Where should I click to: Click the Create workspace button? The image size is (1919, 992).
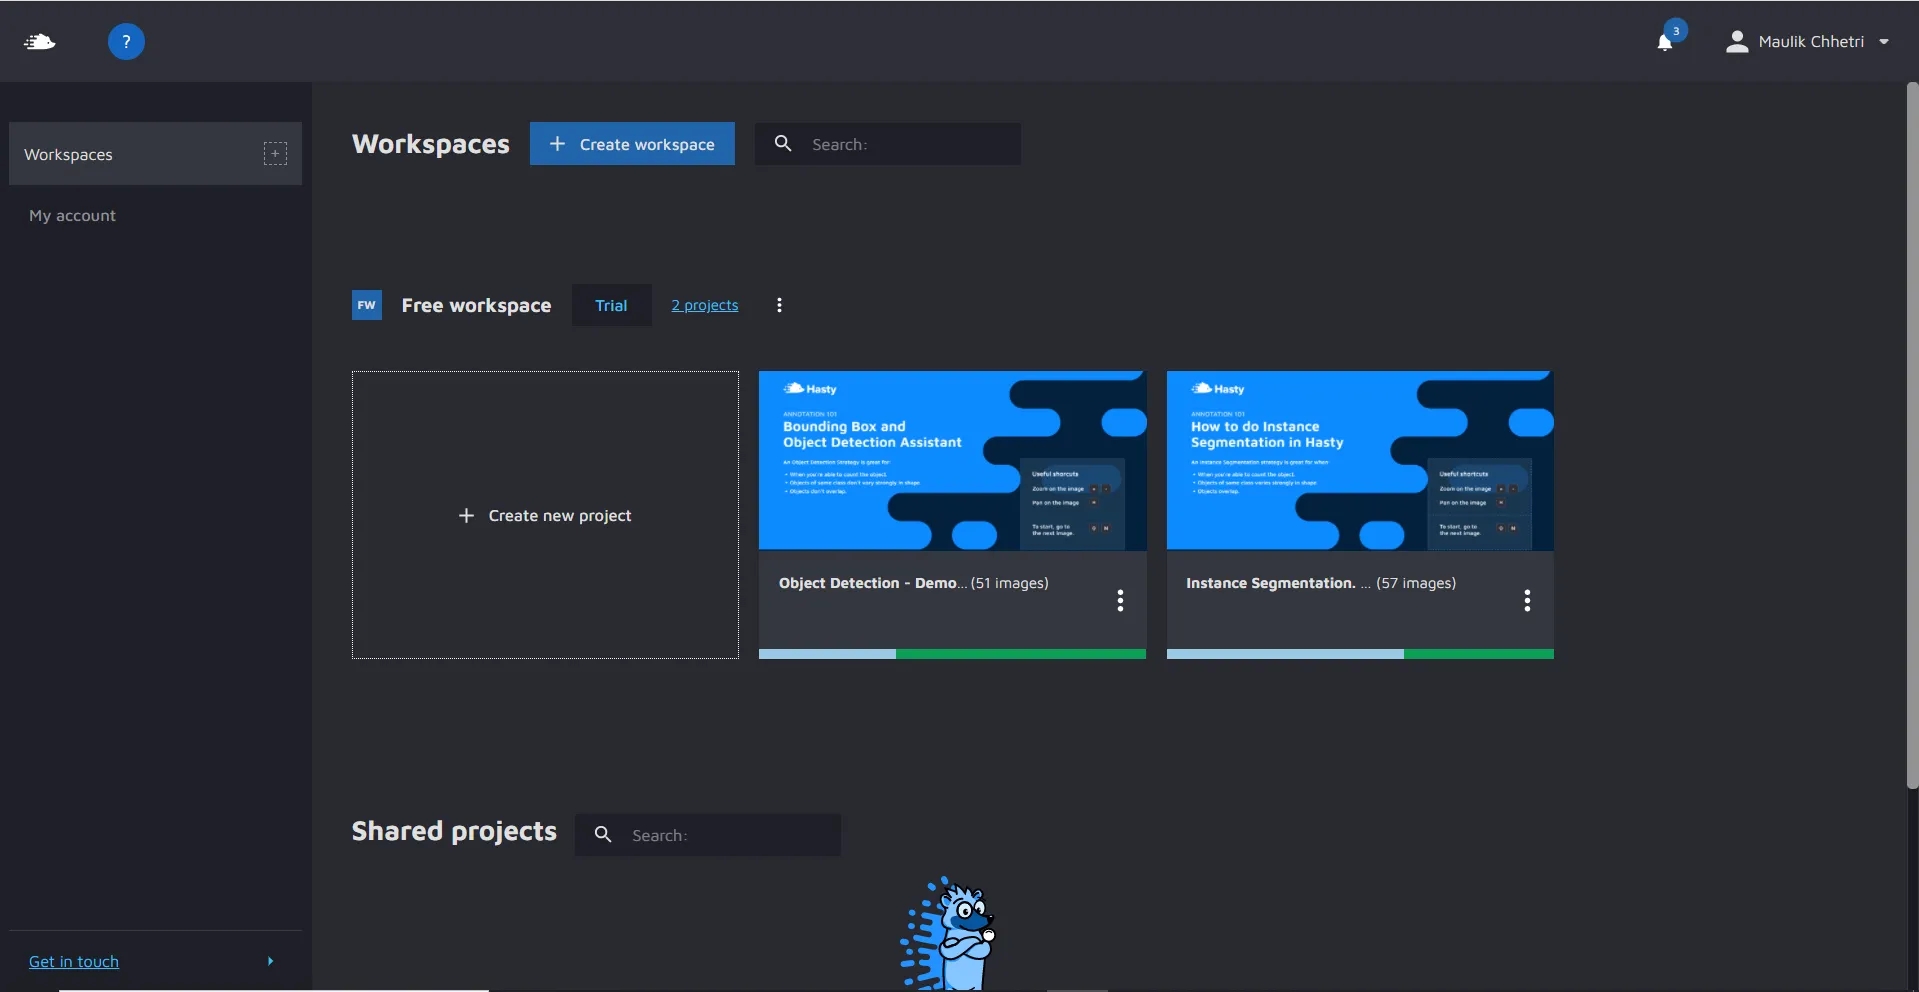click(632, 144)
